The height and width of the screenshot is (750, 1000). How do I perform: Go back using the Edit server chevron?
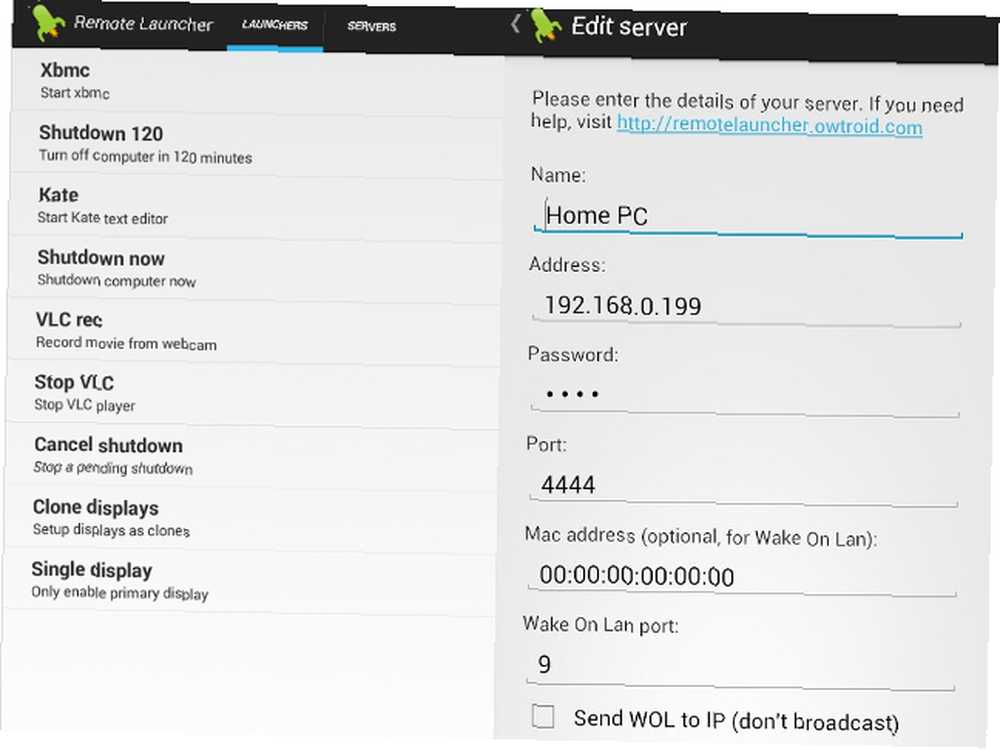click(515, 24)
